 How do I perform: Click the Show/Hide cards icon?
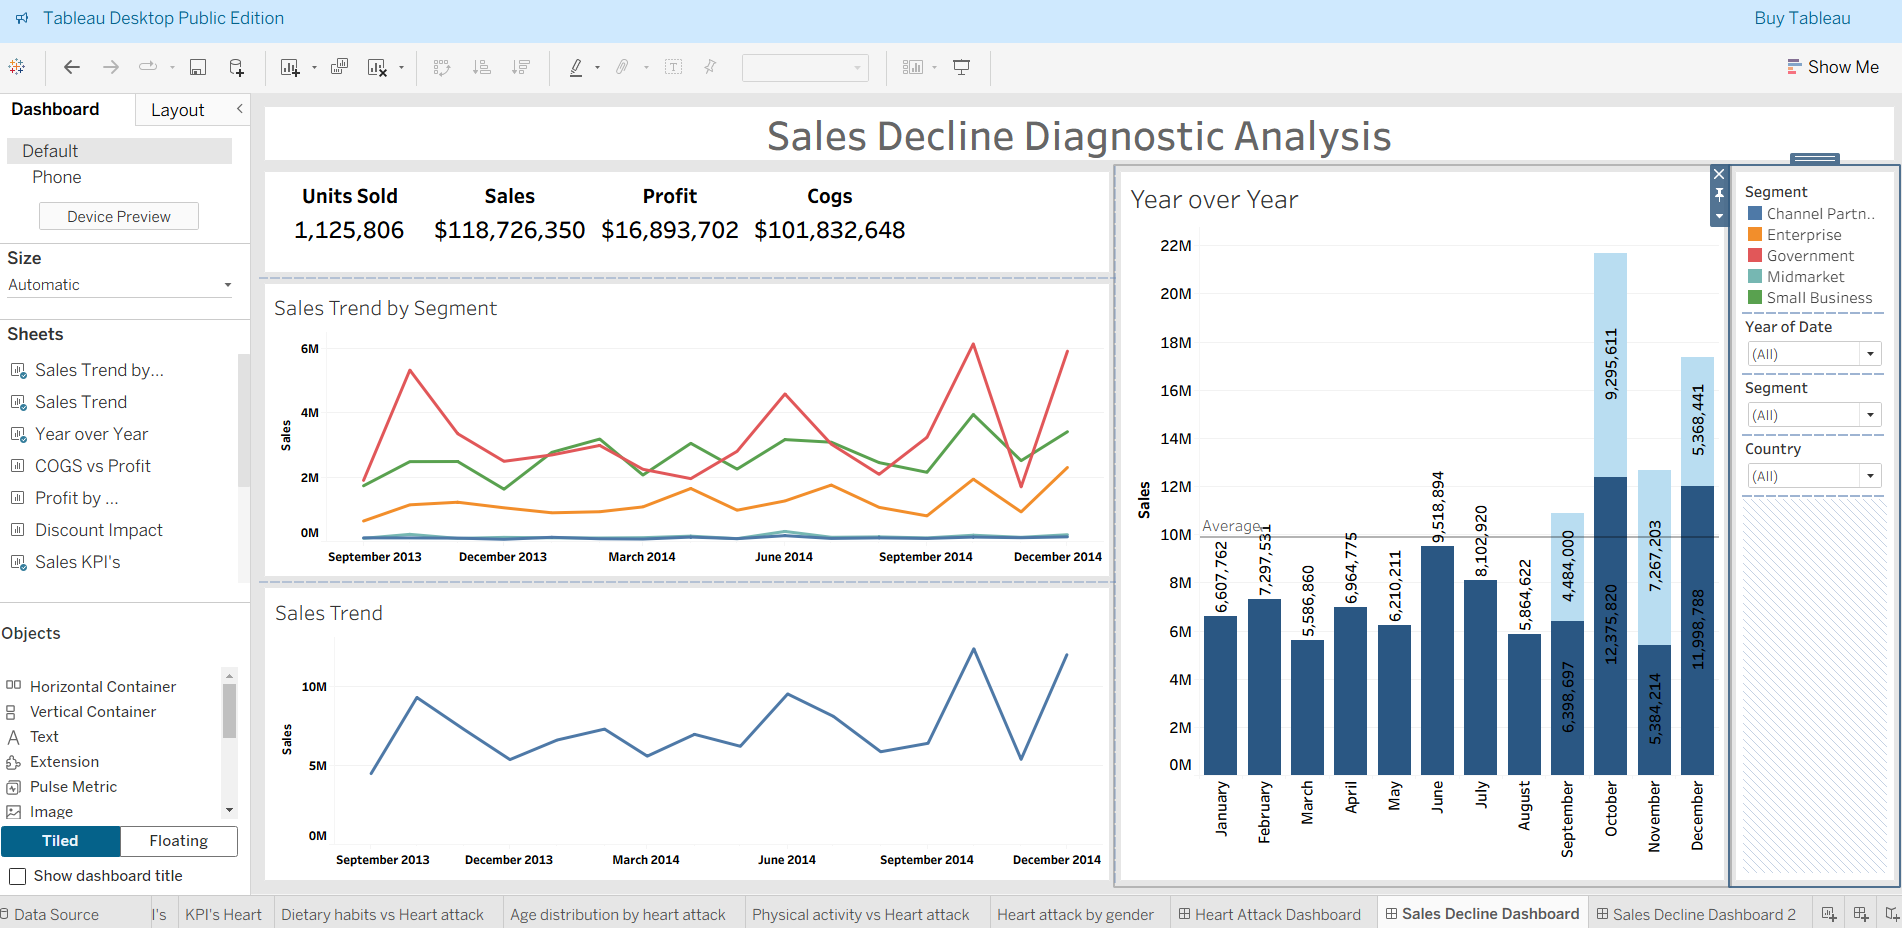[913, 67]
